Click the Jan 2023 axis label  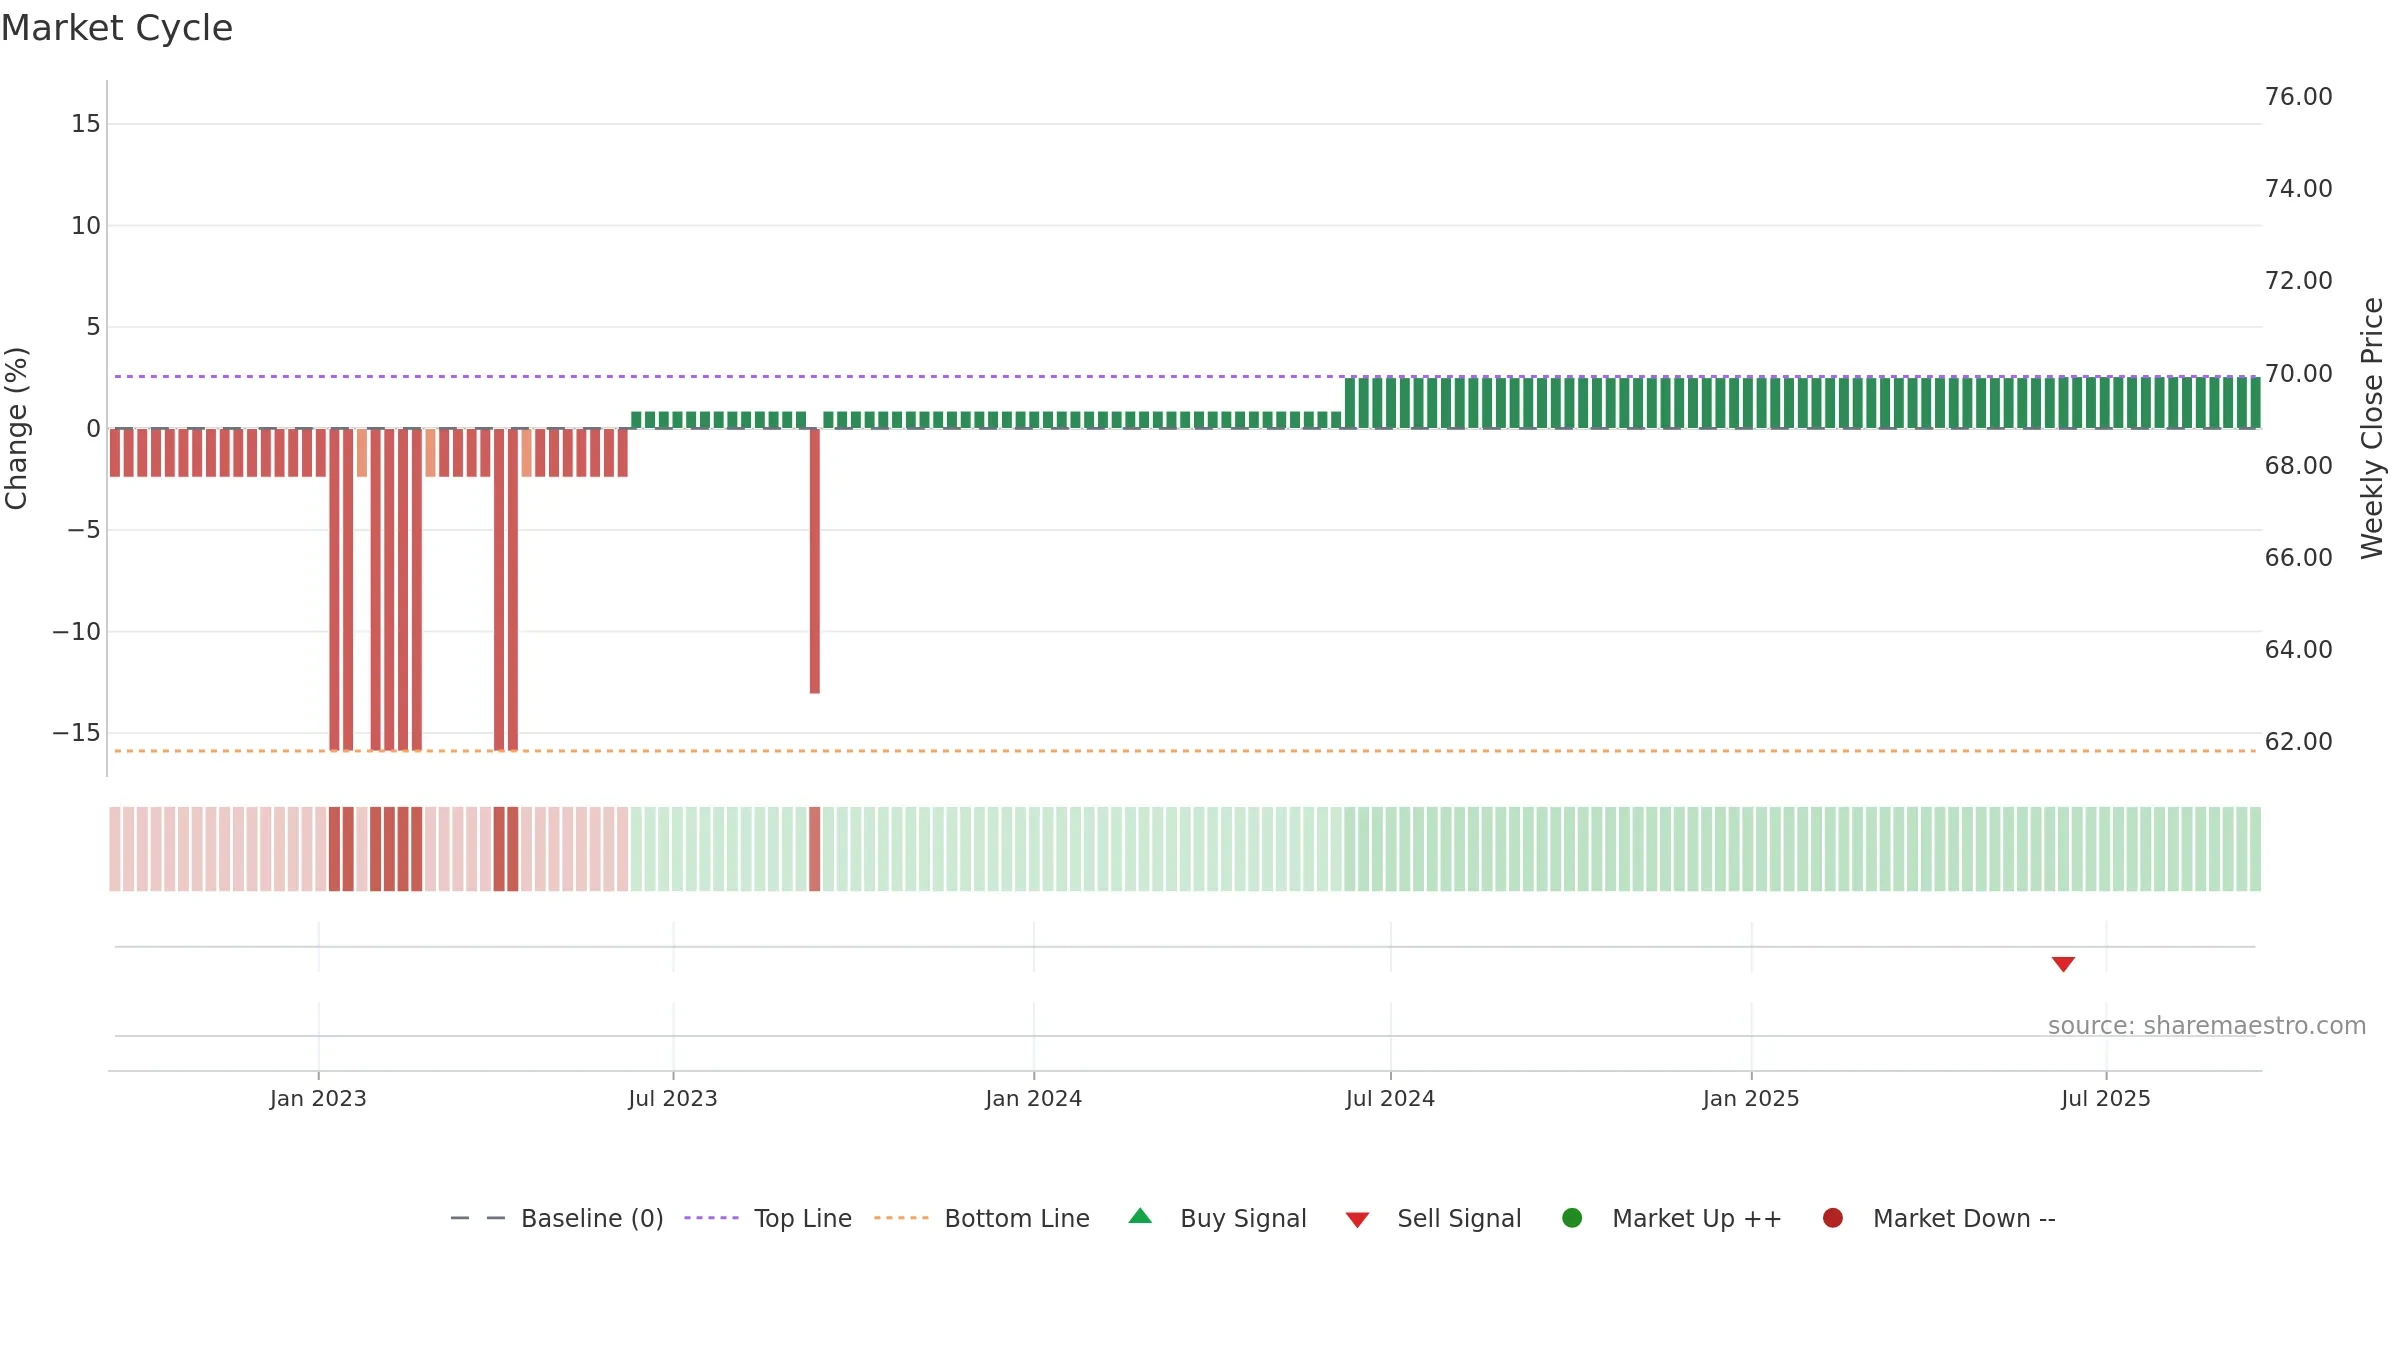318,1099
